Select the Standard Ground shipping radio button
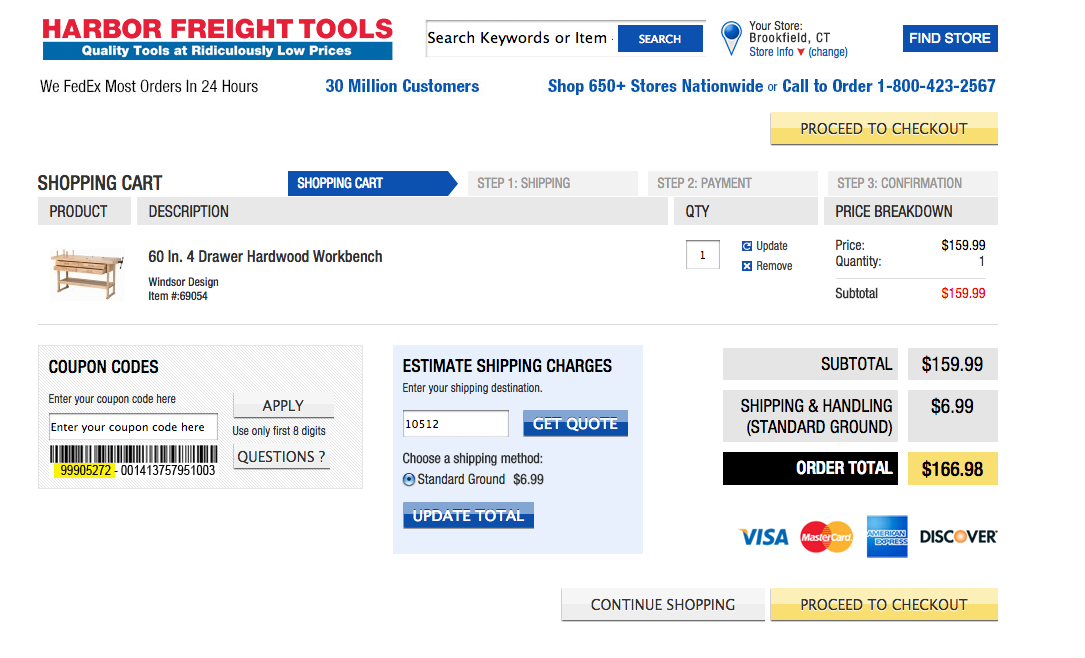The image size is (1085, 658). click(409, 479)
